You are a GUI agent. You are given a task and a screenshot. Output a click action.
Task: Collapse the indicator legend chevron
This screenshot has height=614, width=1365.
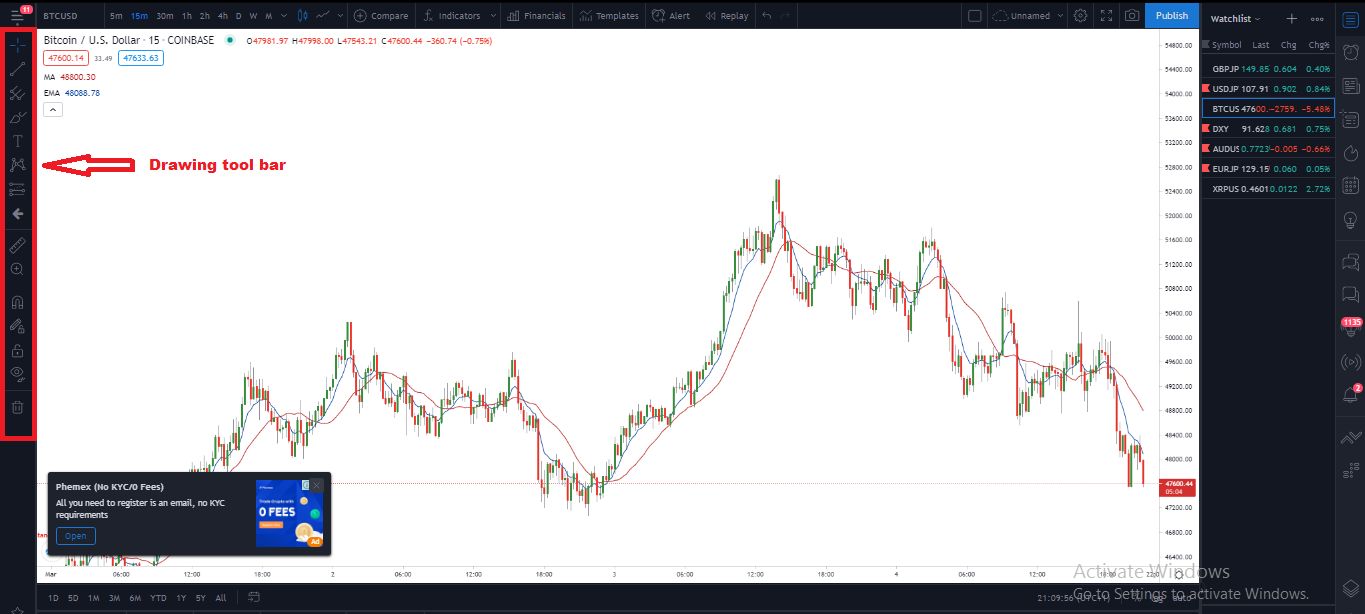tap(53, 110)
